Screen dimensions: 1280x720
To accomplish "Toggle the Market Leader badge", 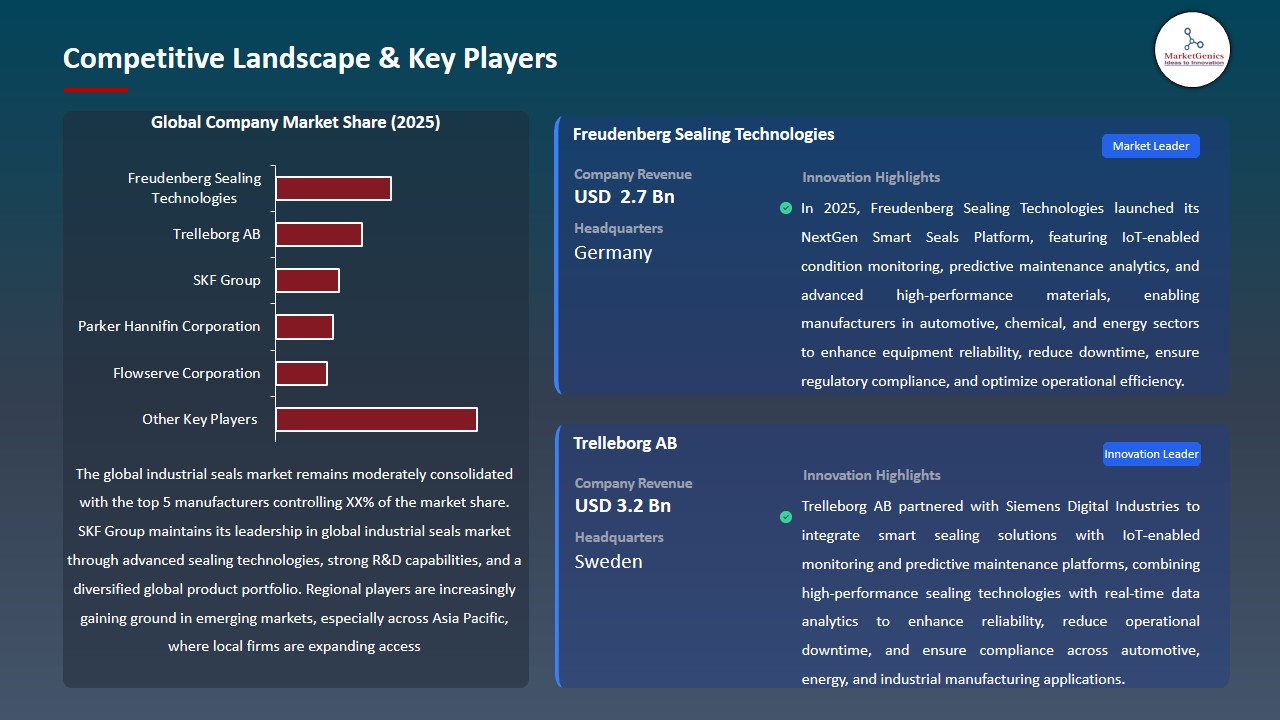I will click(1150, 145).
